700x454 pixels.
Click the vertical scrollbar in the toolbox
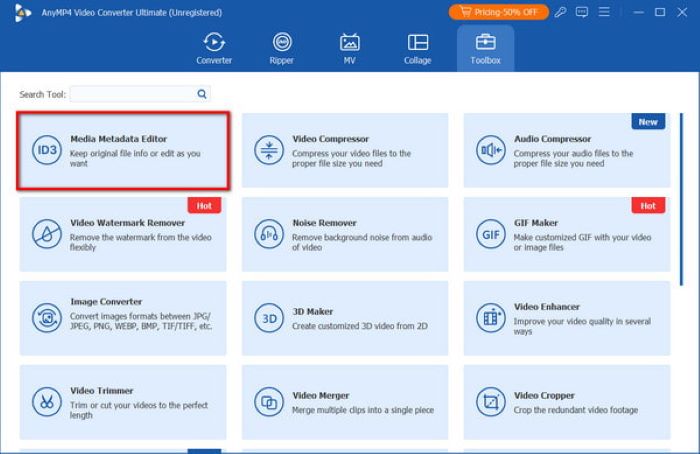(x=681, y=199)
